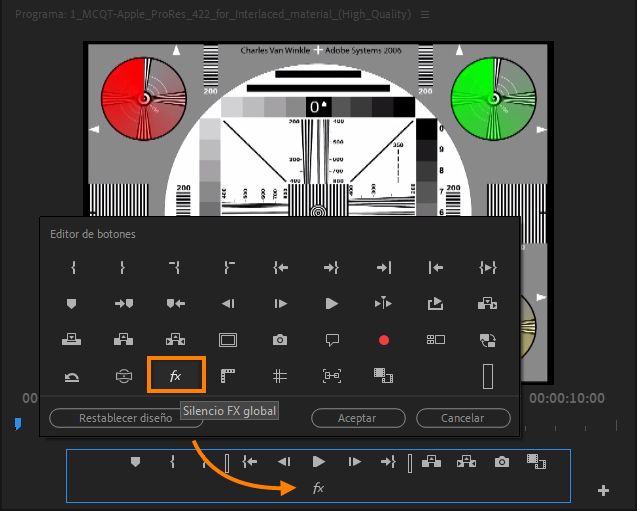The image size is (637, 511).
Task: Click Snap in Program Monitor icon
Action: pyautogui.click(x=332, y=376)
